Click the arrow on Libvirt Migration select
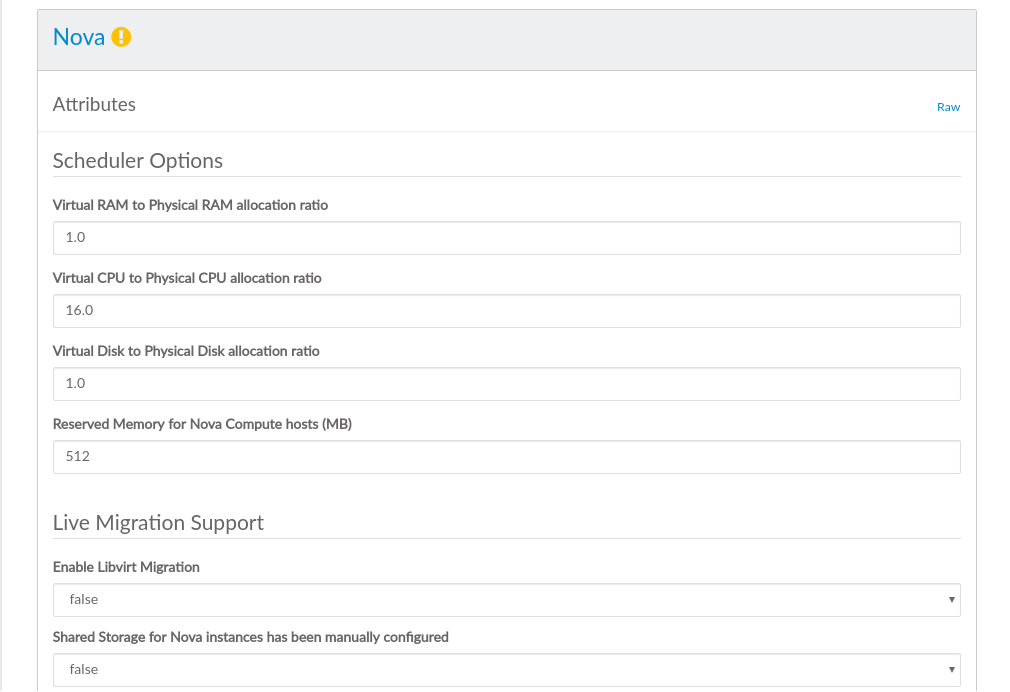Viewport: 1010px width, 692px height. pos(950,600)
